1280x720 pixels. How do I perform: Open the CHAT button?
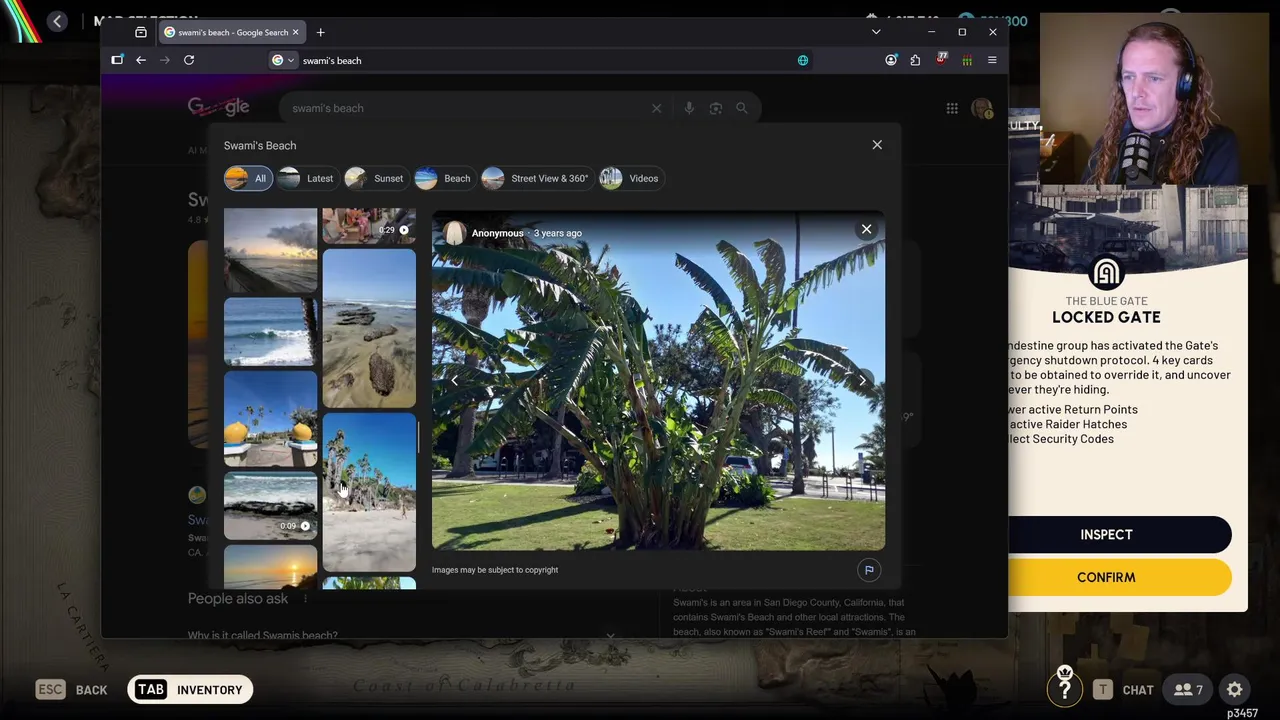(x=1125, y=689)
